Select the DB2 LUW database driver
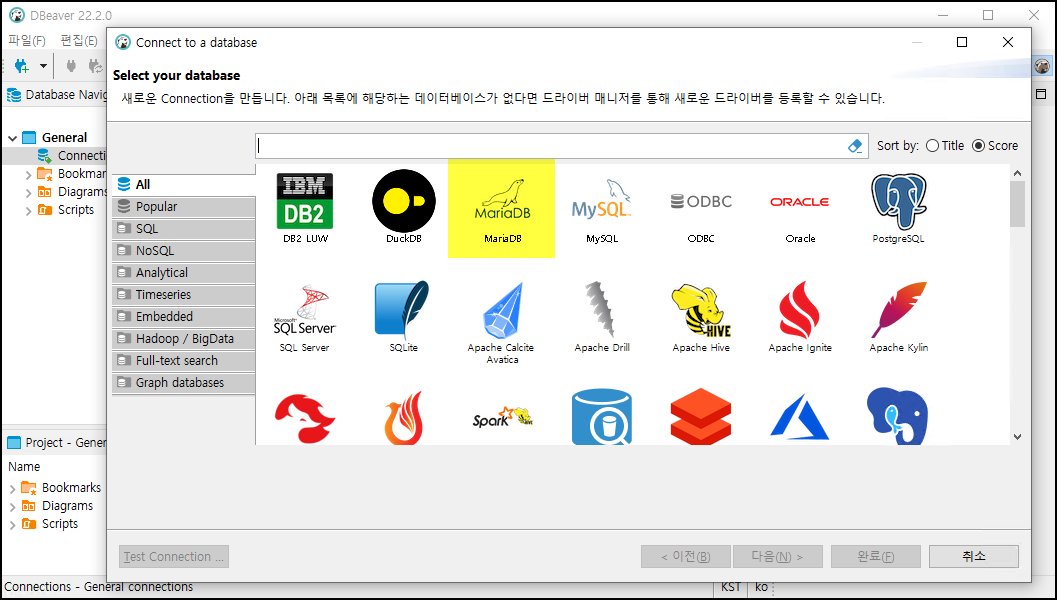Screen dimensions: 1057x600 pos(305,207)
